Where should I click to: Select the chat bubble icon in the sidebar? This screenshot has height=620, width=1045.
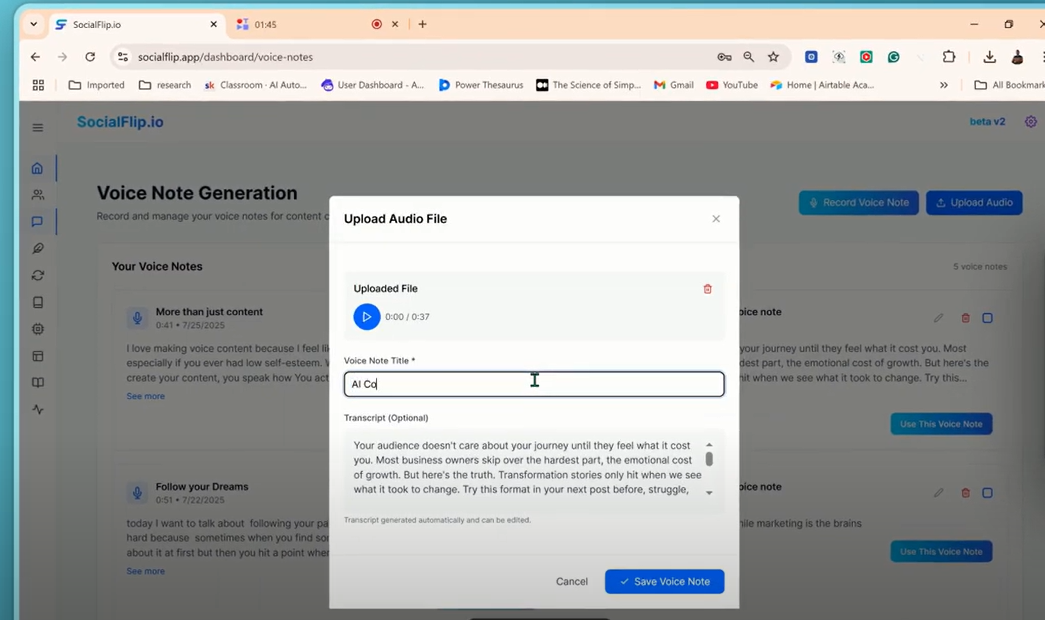37,221
